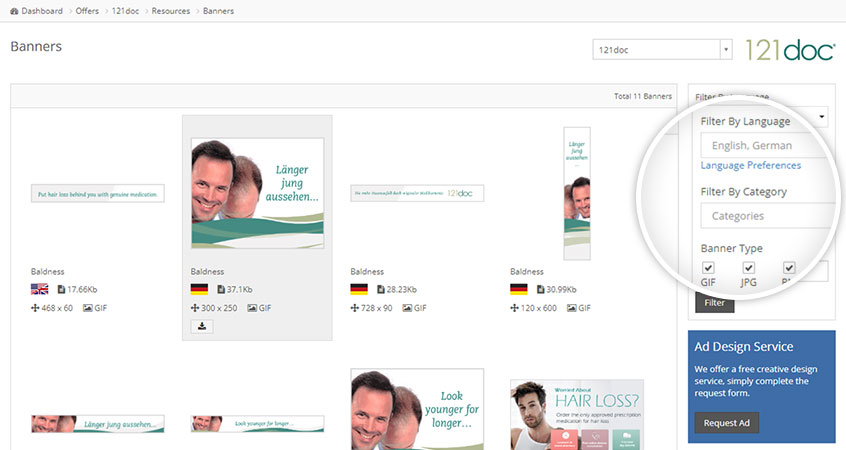
Task: Open the Language Preferences link
Action: pos(750,165)
